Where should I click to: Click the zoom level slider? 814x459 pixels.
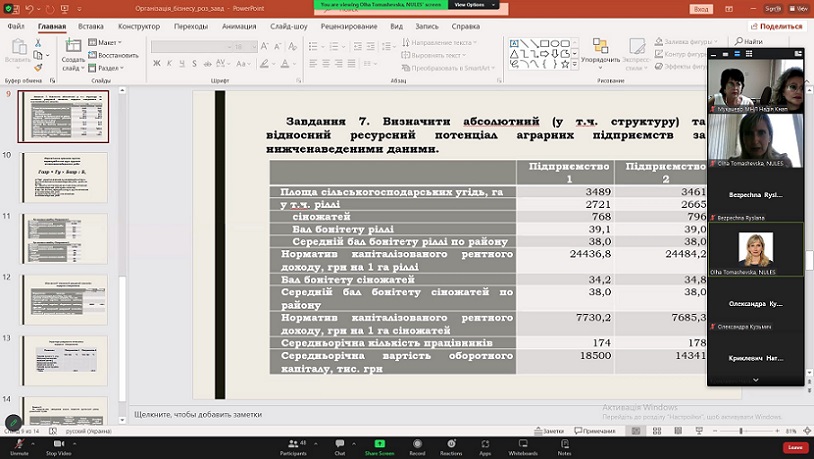746,431
